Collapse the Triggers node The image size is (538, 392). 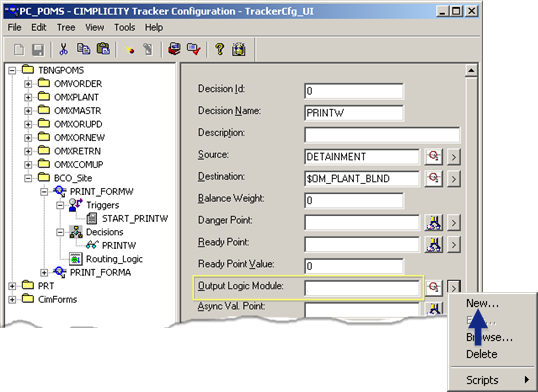60,205
